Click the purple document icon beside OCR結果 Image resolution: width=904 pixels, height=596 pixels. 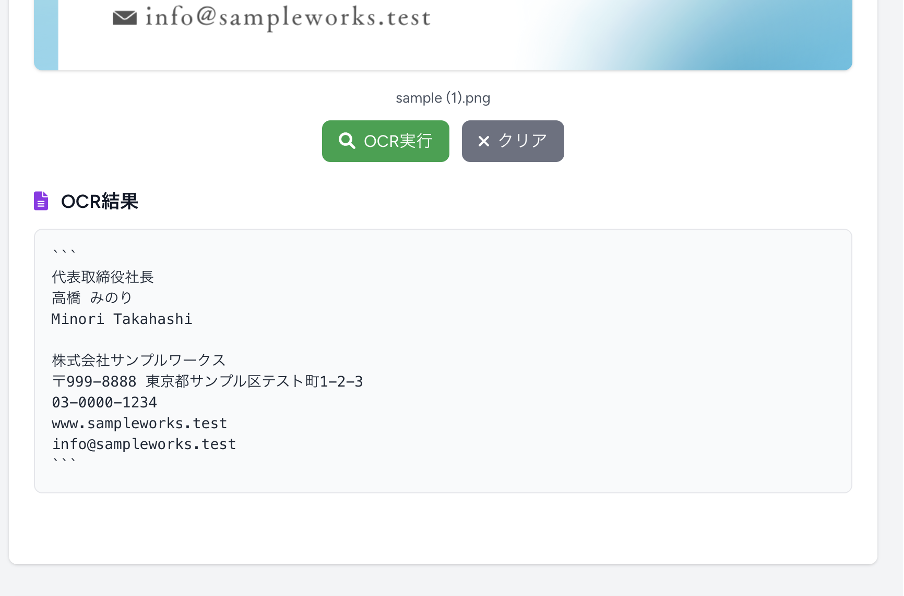41,201
